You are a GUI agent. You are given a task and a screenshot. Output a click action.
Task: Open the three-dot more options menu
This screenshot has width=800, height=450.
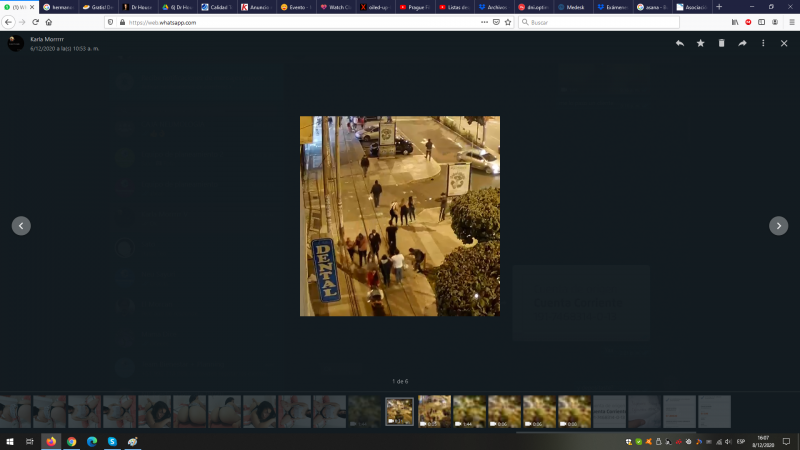(x=763, y=43)
